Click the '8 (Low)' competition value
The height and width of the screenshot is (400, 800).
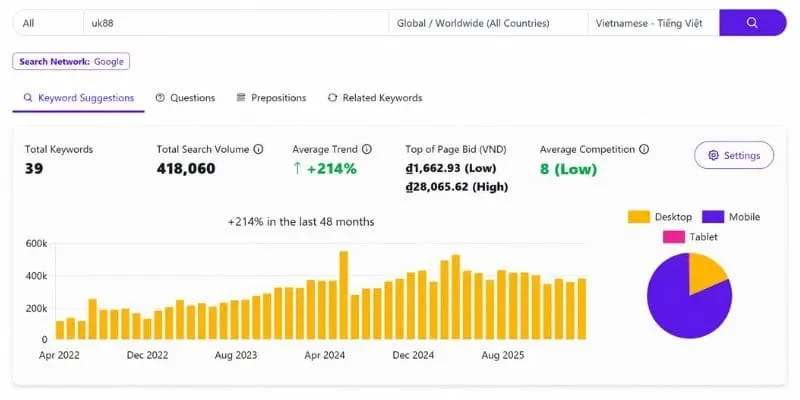[568, 169]
